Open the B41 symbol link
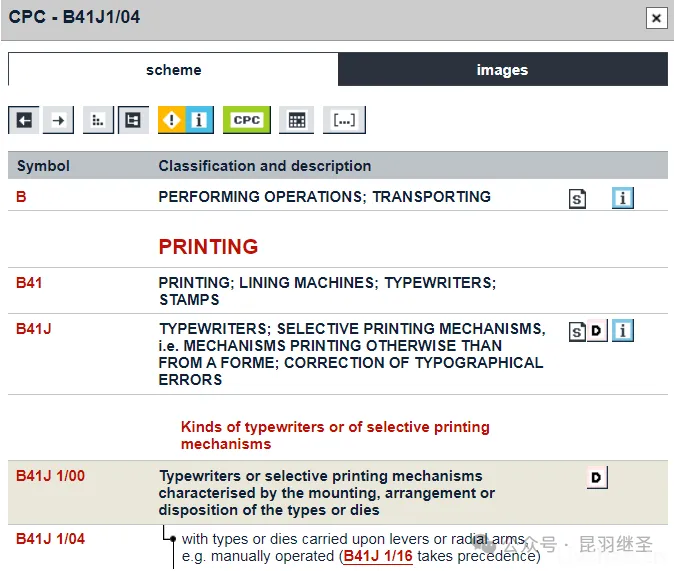The image size is (674, 571). [x=29, y=283]
